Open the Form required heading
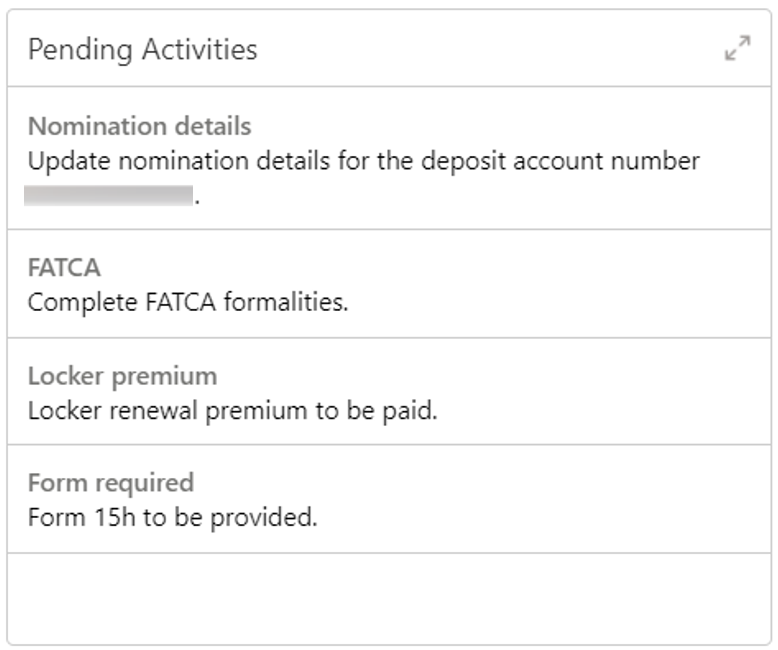Image resolution: width=778 pixels, height=650 pixels. 110,483
